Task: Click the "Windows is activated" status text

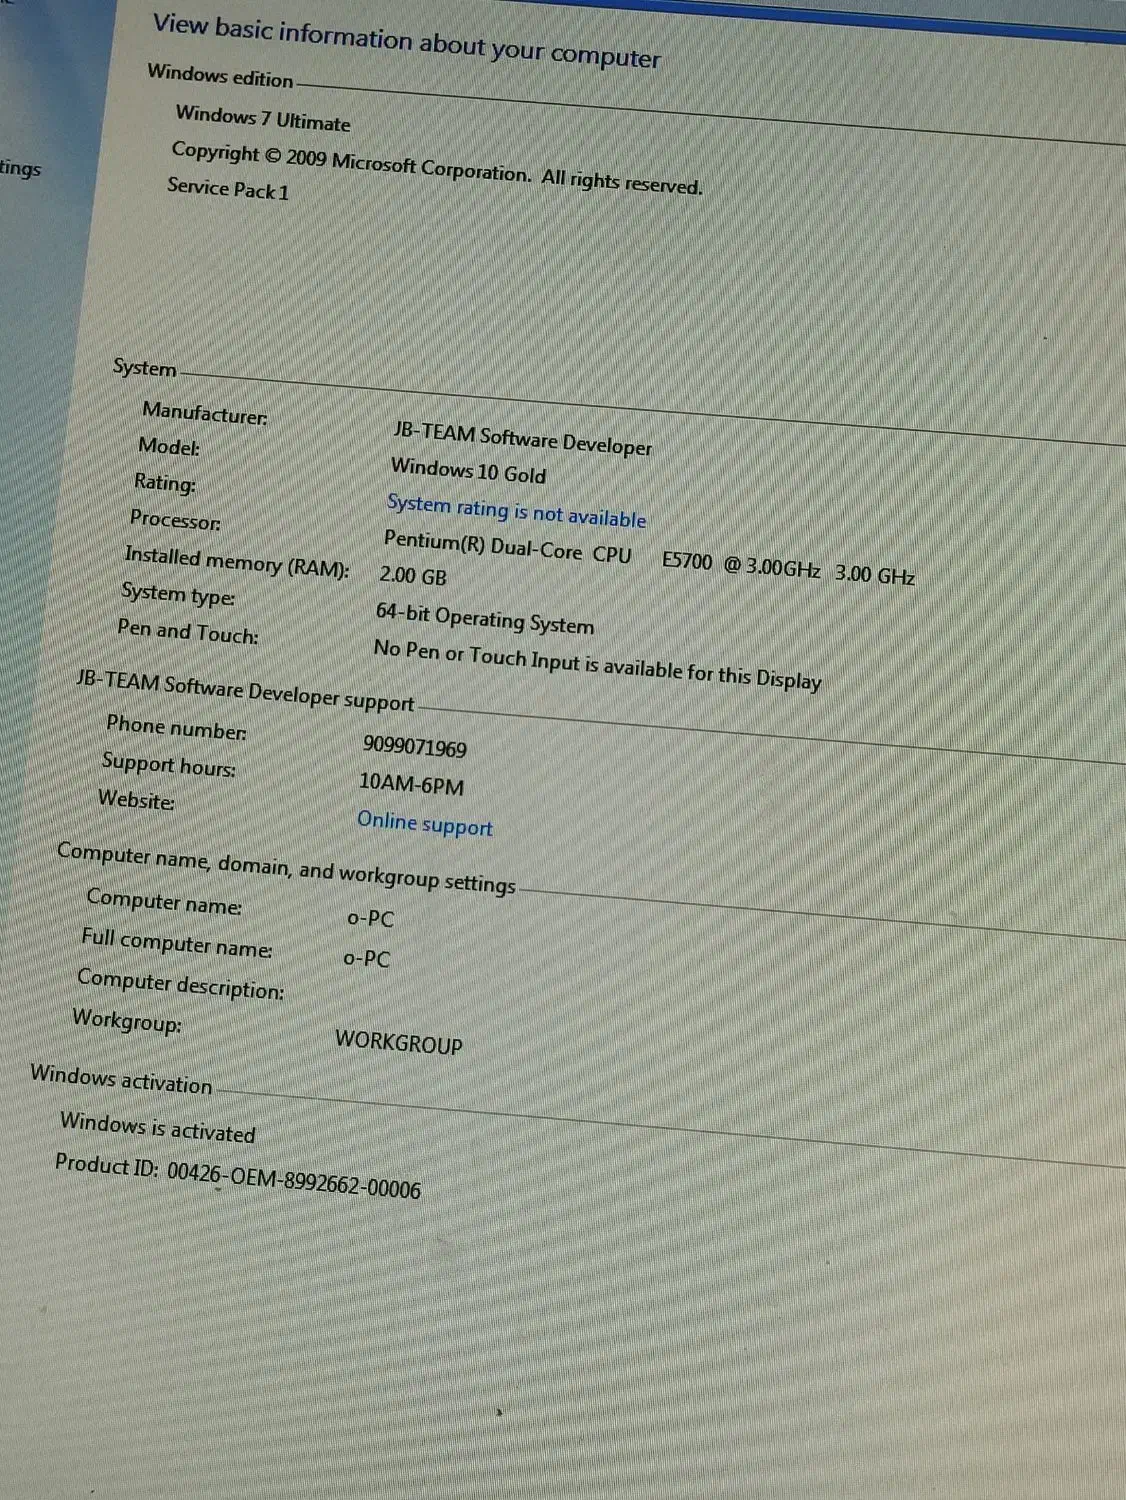Action: tap(157, 1128)
